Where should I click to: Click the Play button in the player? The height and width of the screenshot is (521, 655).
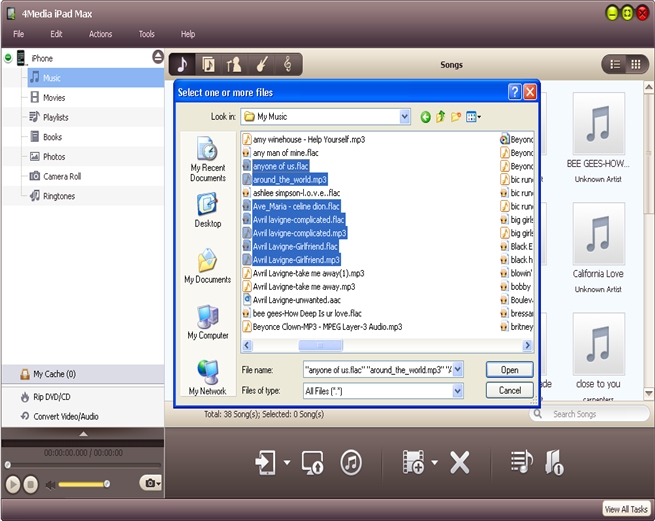pyautogui.click(x=13, y=484)
